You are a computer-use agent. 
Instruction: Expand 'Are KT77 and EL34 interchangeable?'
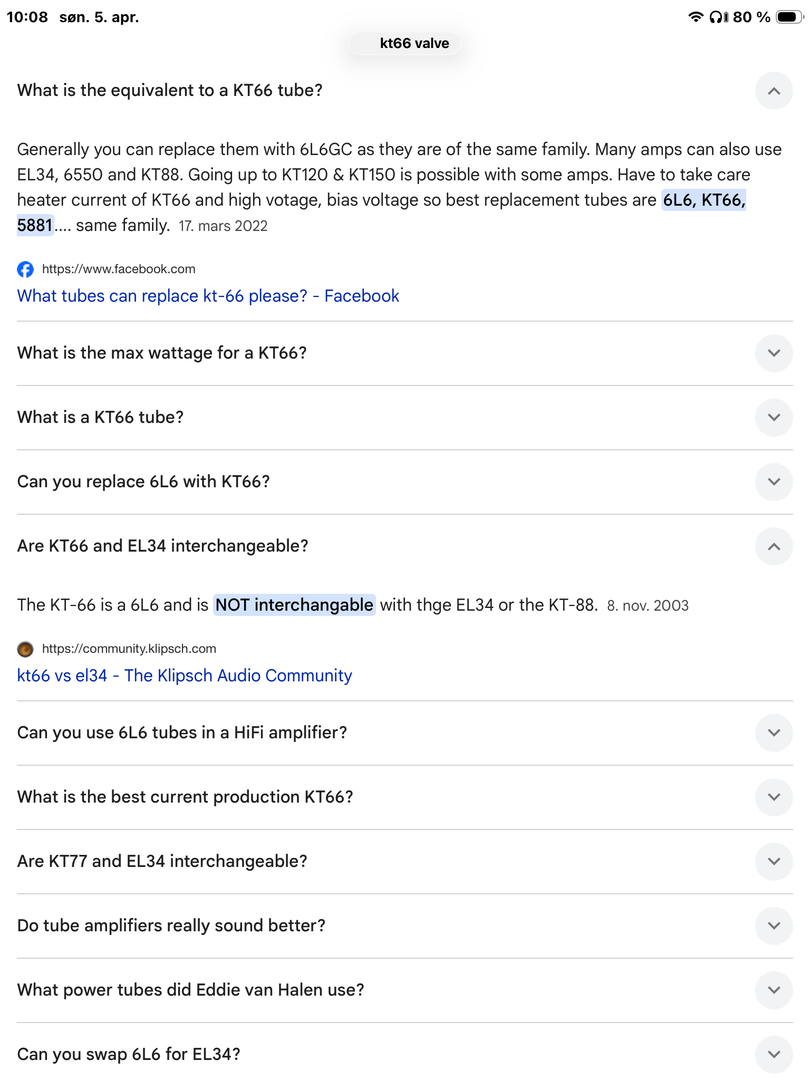click(773, 861)
